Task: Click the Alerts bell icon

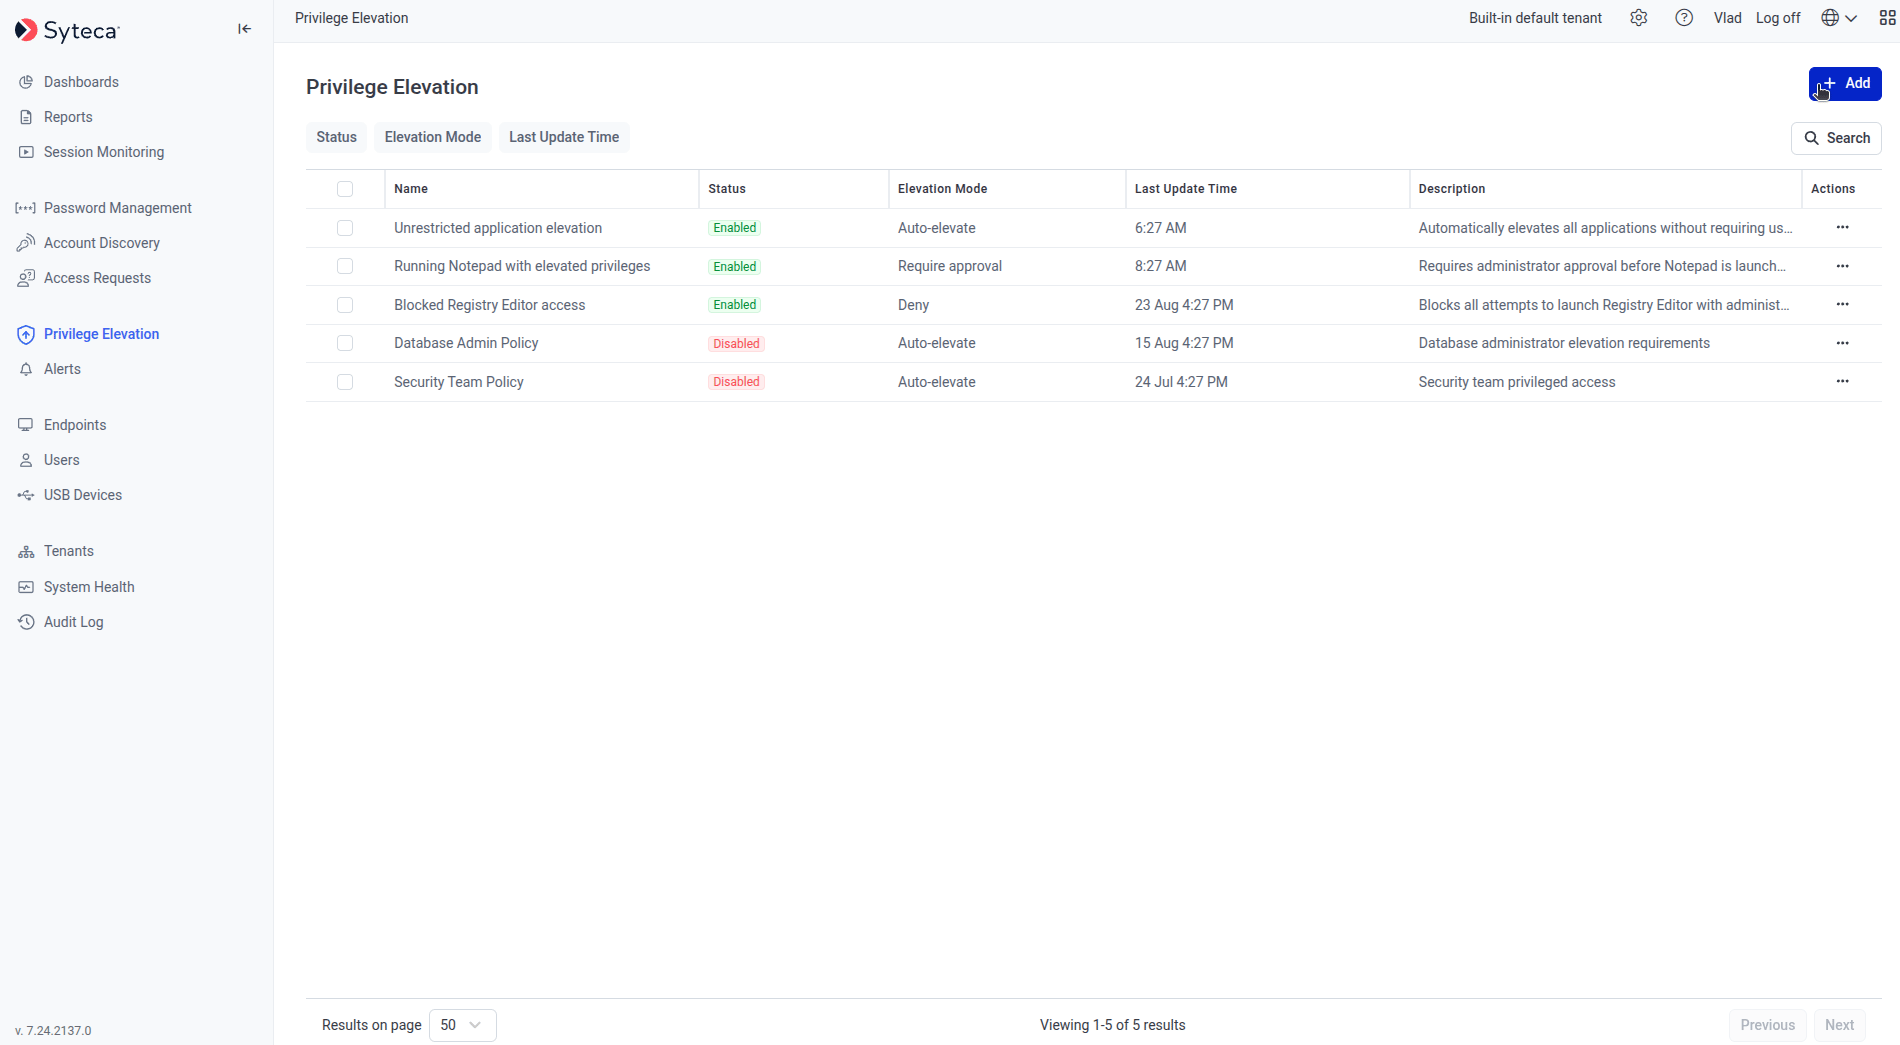Action: tap(26, 369)
